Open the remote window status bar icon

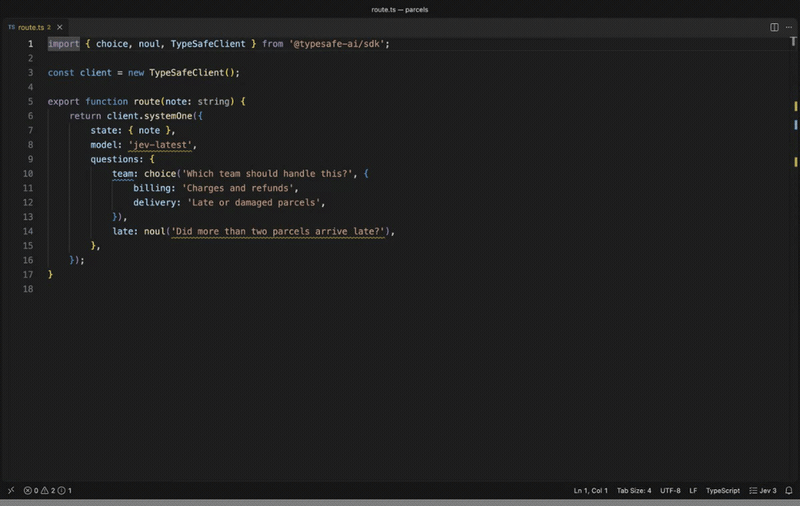point(11,490)
